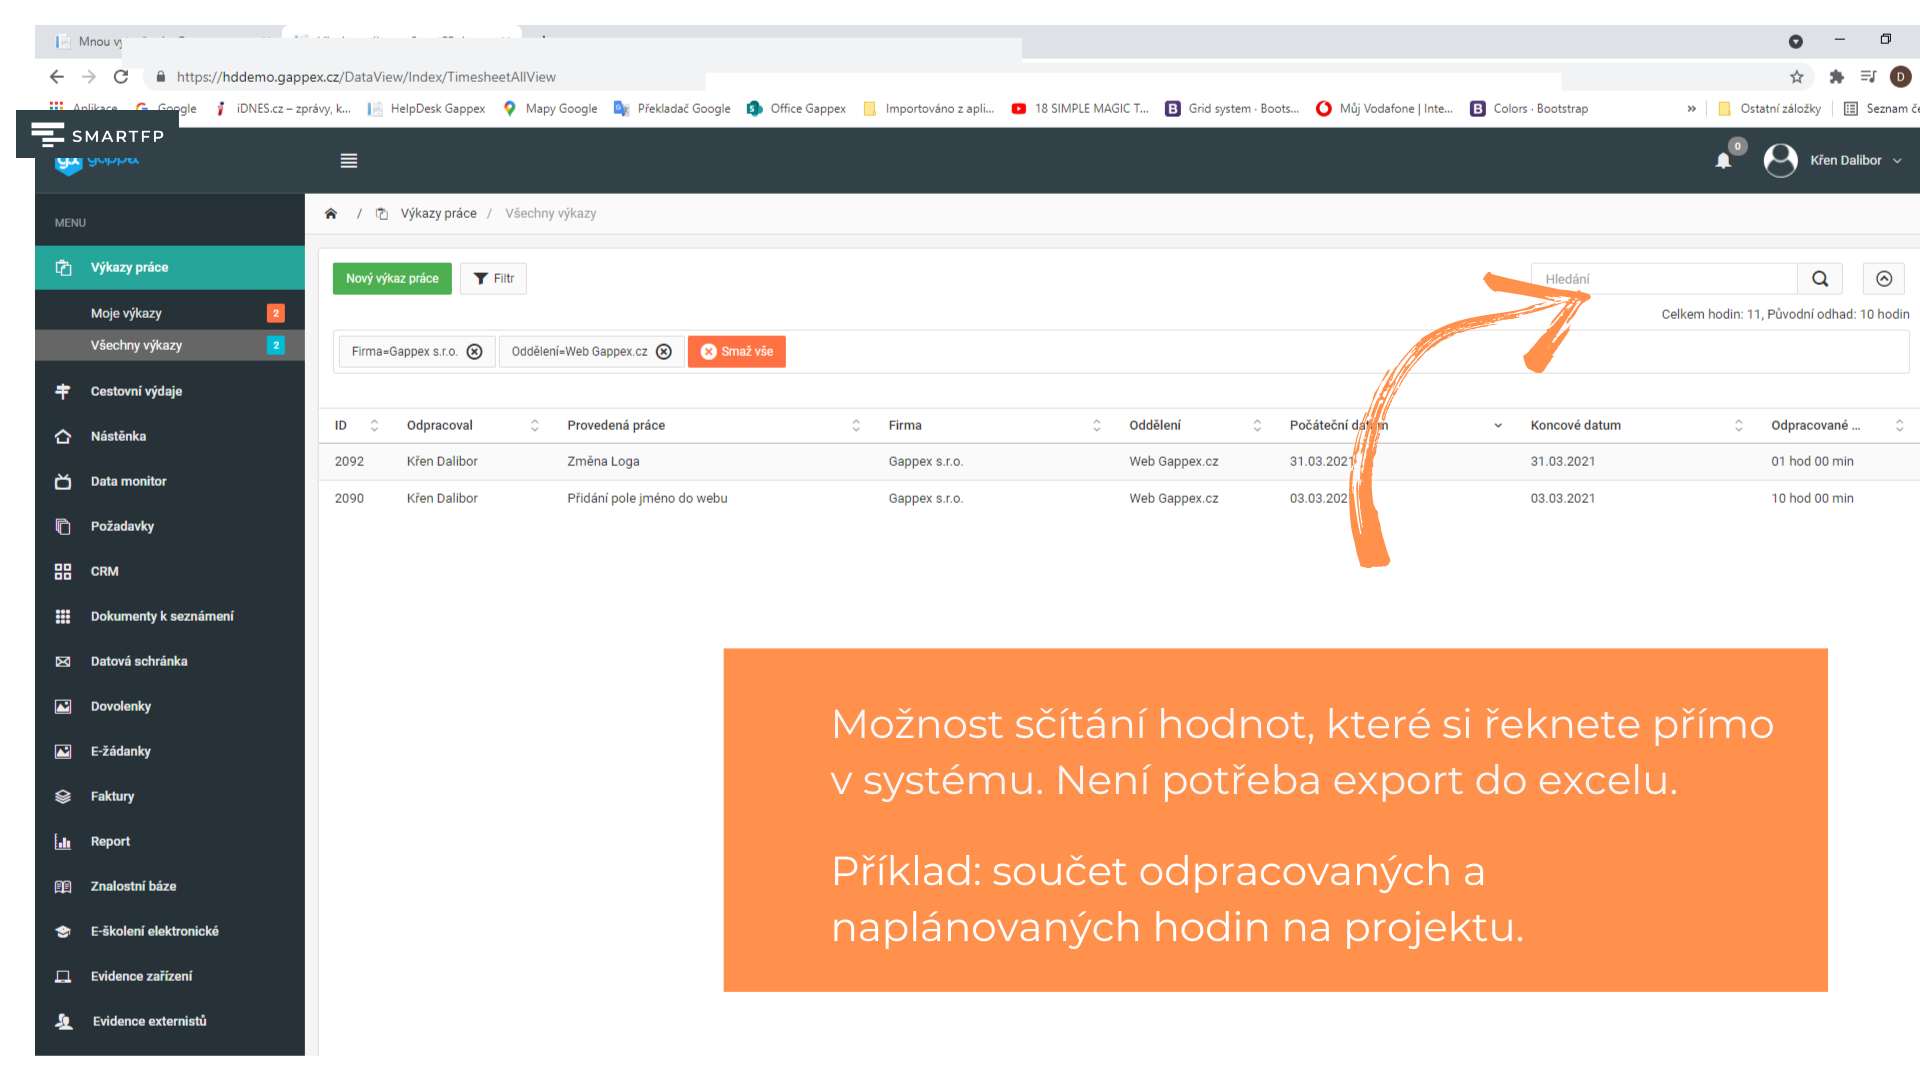This screenshot has height=1080, width=1920.
Task: Toggle sort on ID column
Action: (374, 426)
